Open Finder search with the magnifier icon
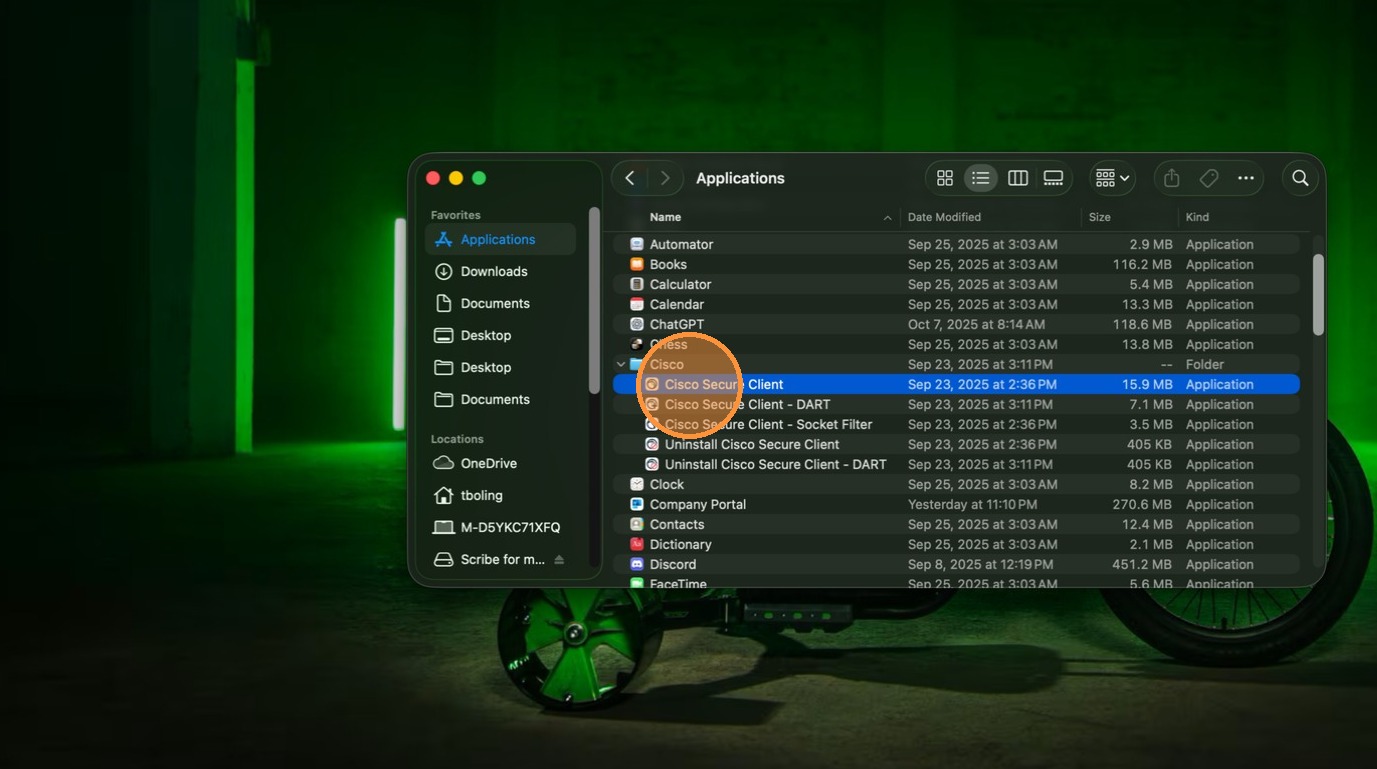Screen dimensions: 1377x769 [1300, 178]
